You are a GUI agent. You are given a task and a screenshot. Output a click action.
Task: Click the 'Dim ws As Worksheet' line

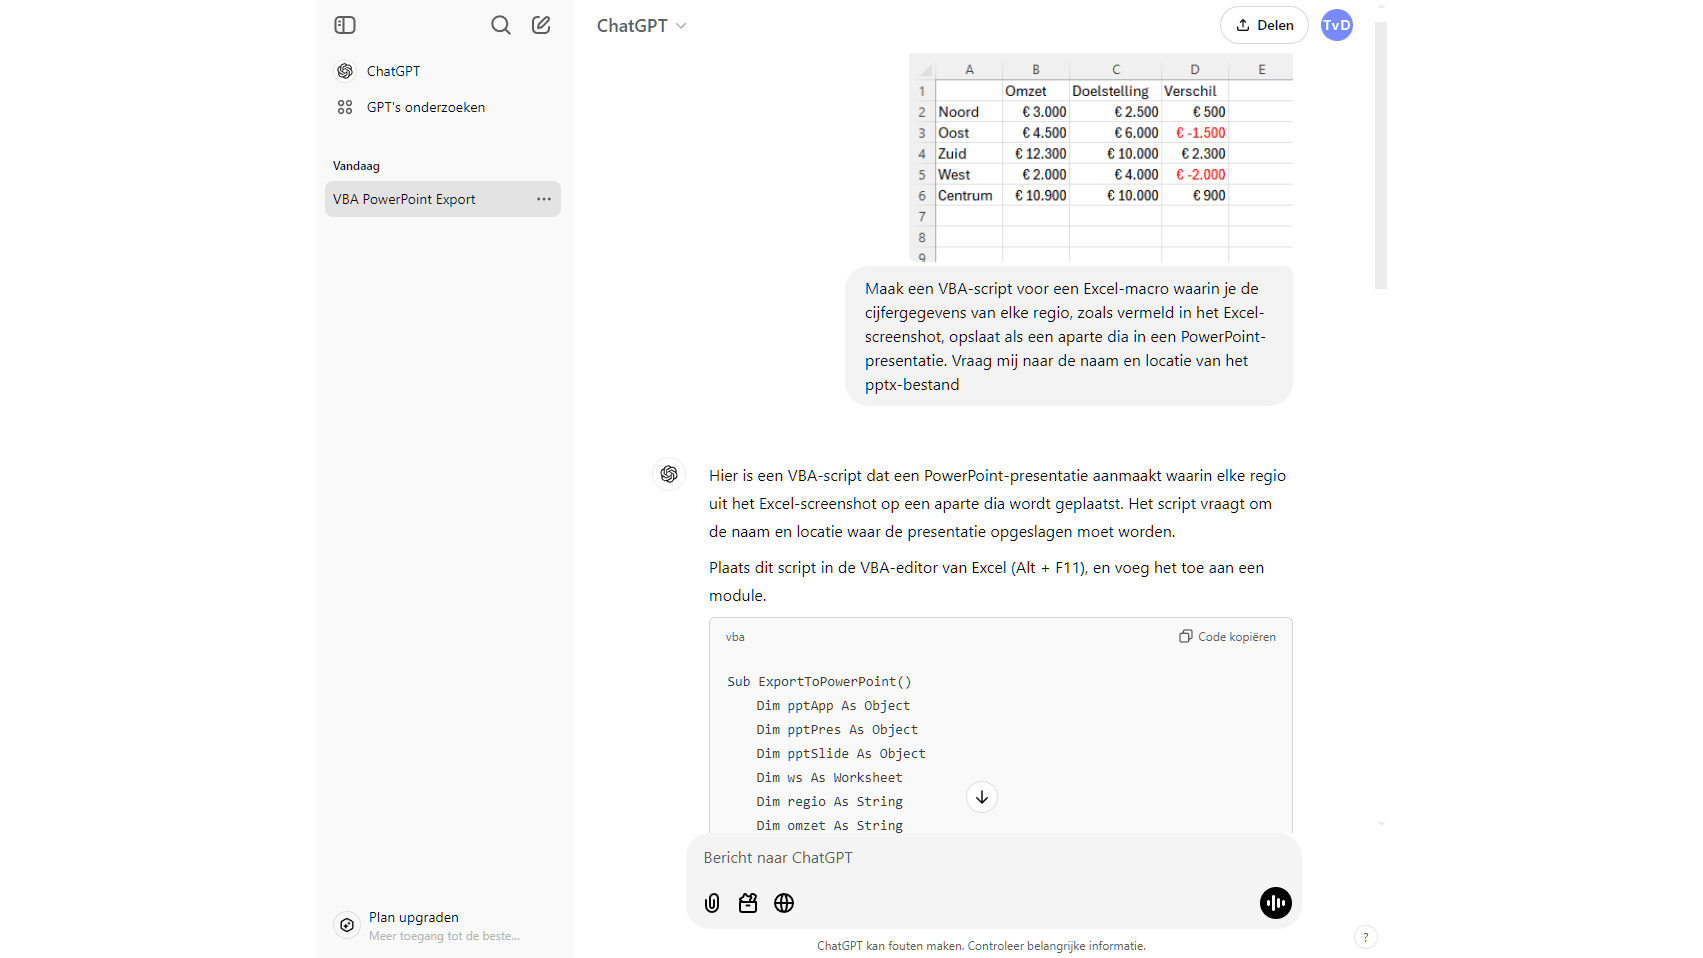click(x=829, y=778)
